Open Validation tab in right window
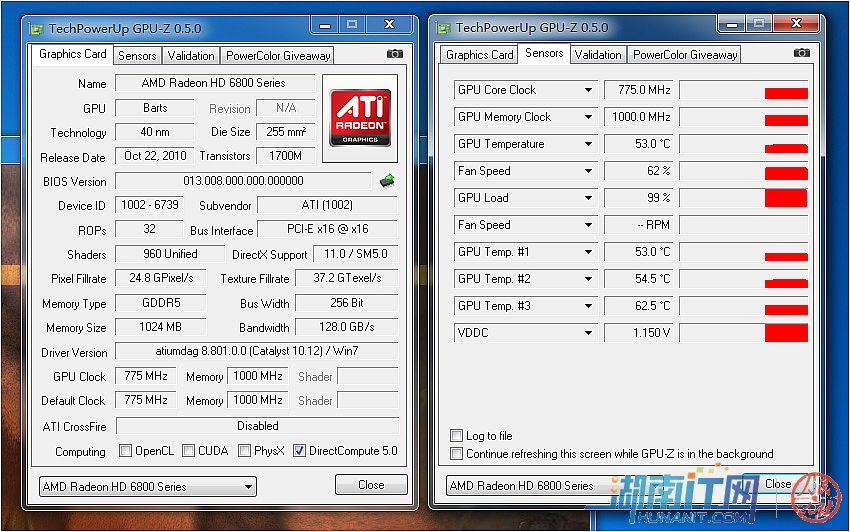Viewport: 850px width, 532px height. pos(598,54)
